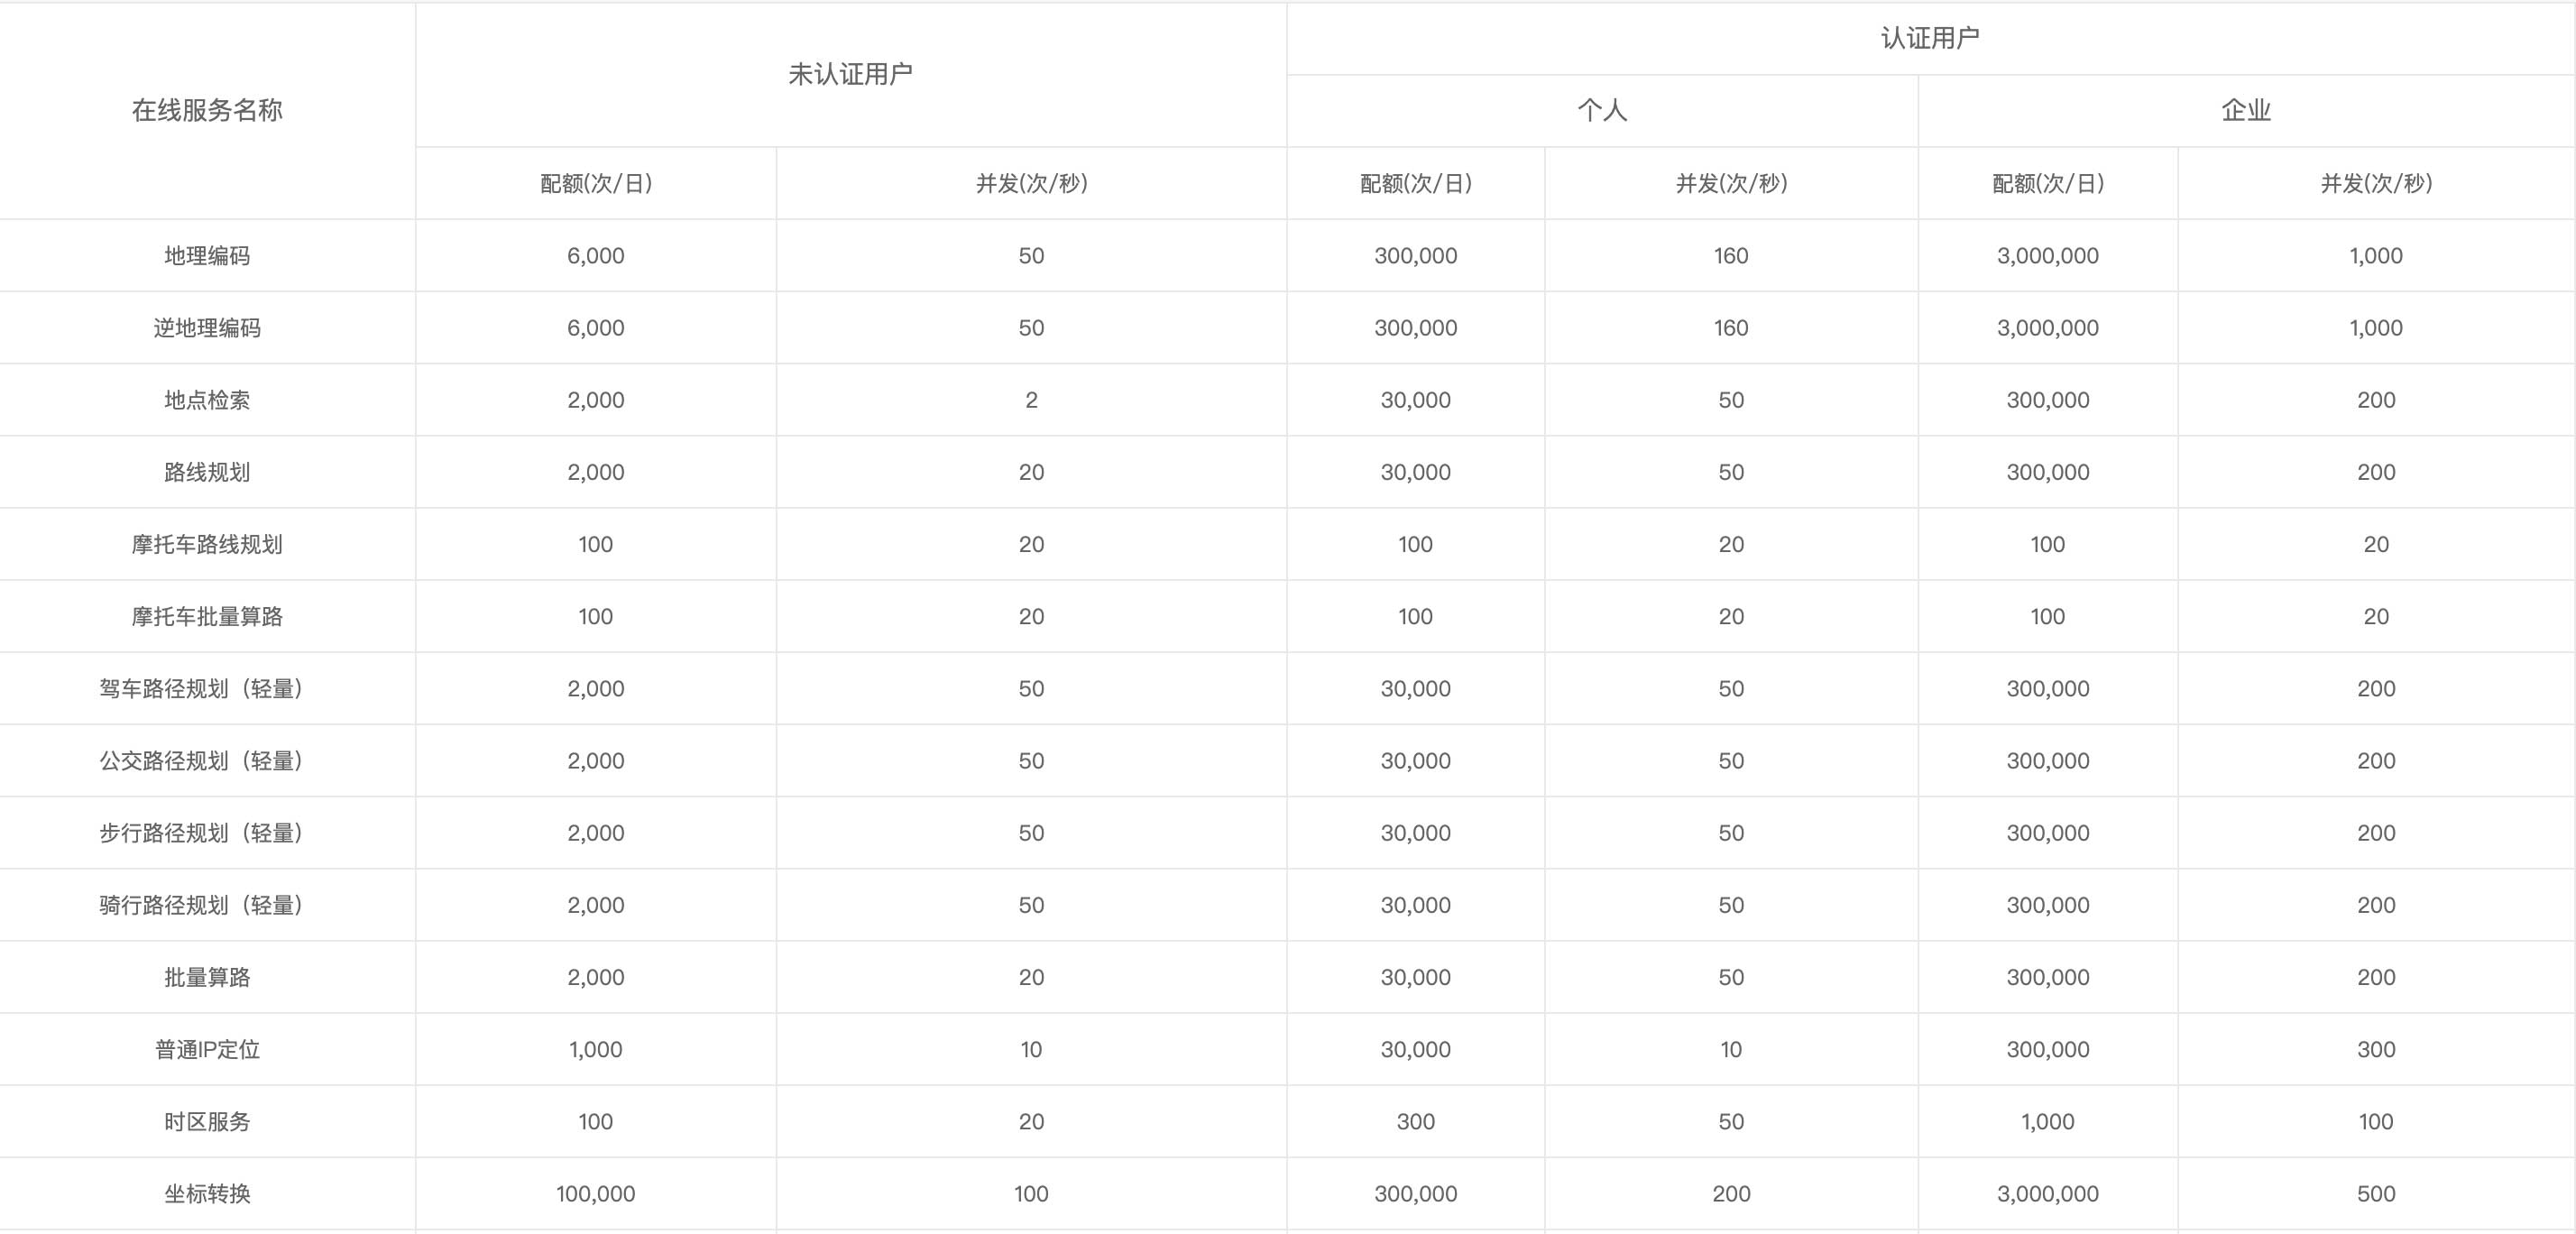Click the 逆地理编码 row label
Screen dimensions: 2576x1234
point(207,328)
